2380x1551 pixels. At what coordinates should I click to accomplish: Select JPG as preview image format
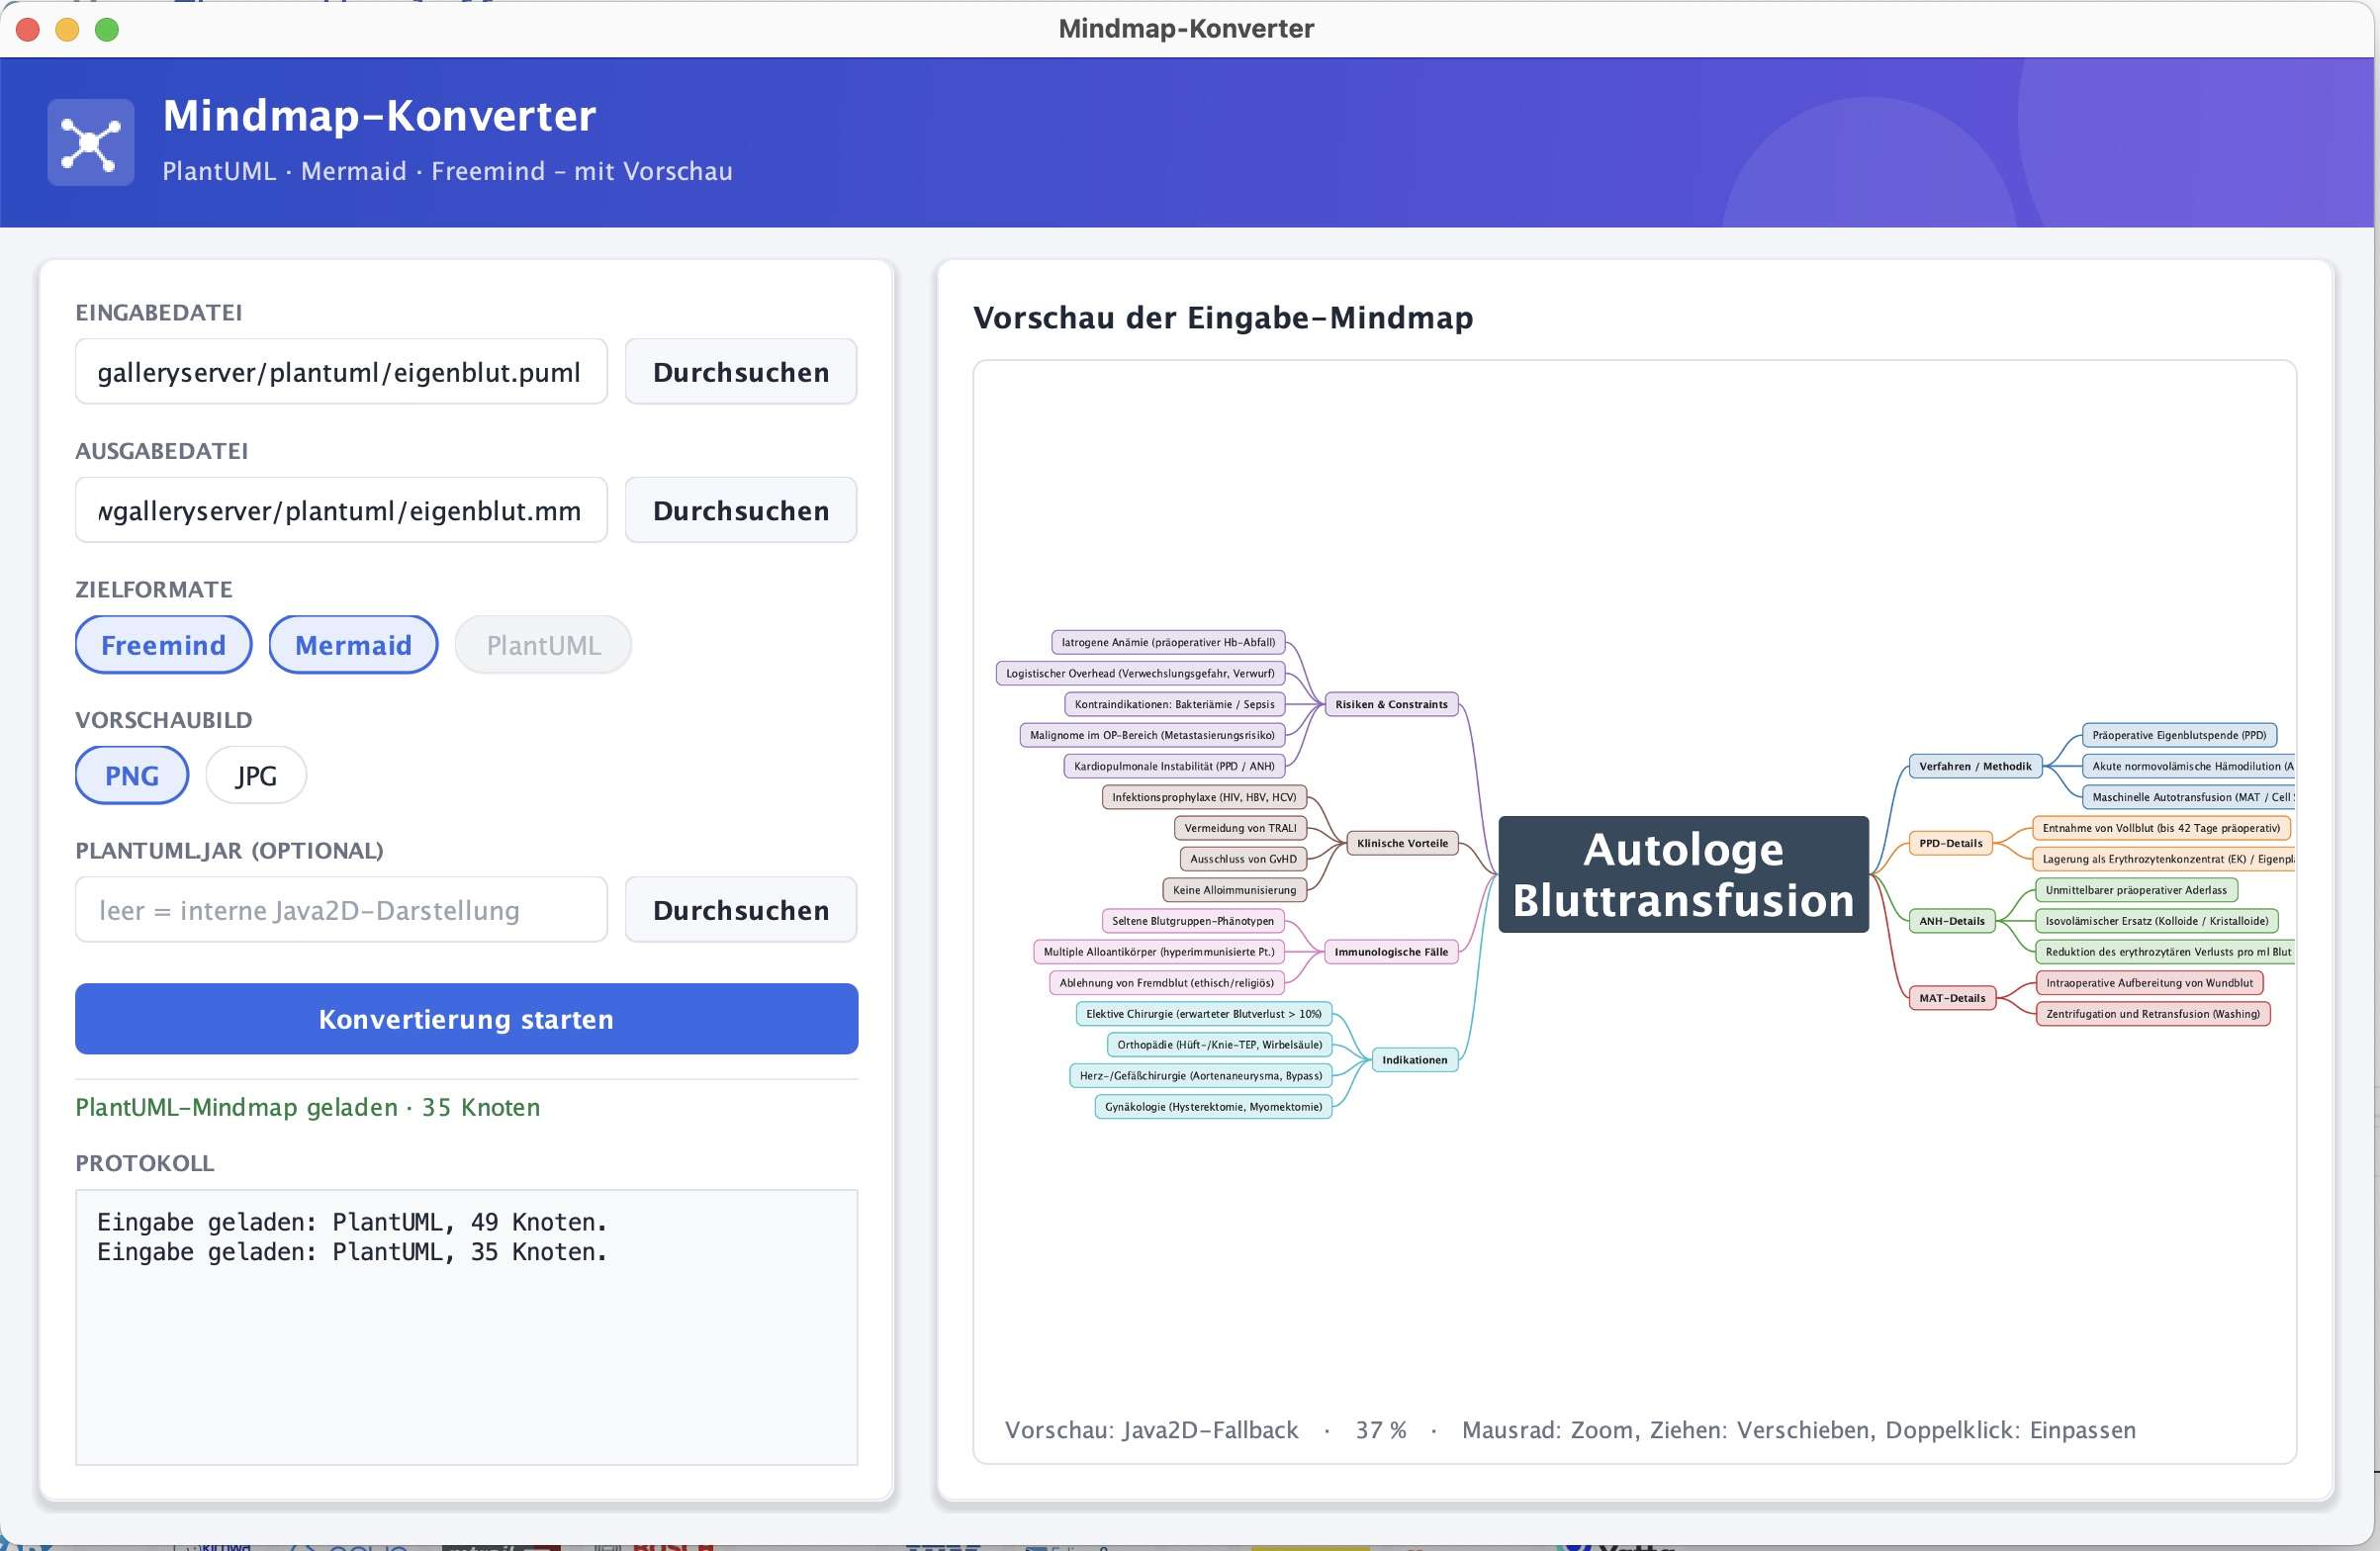coord(256,775)
